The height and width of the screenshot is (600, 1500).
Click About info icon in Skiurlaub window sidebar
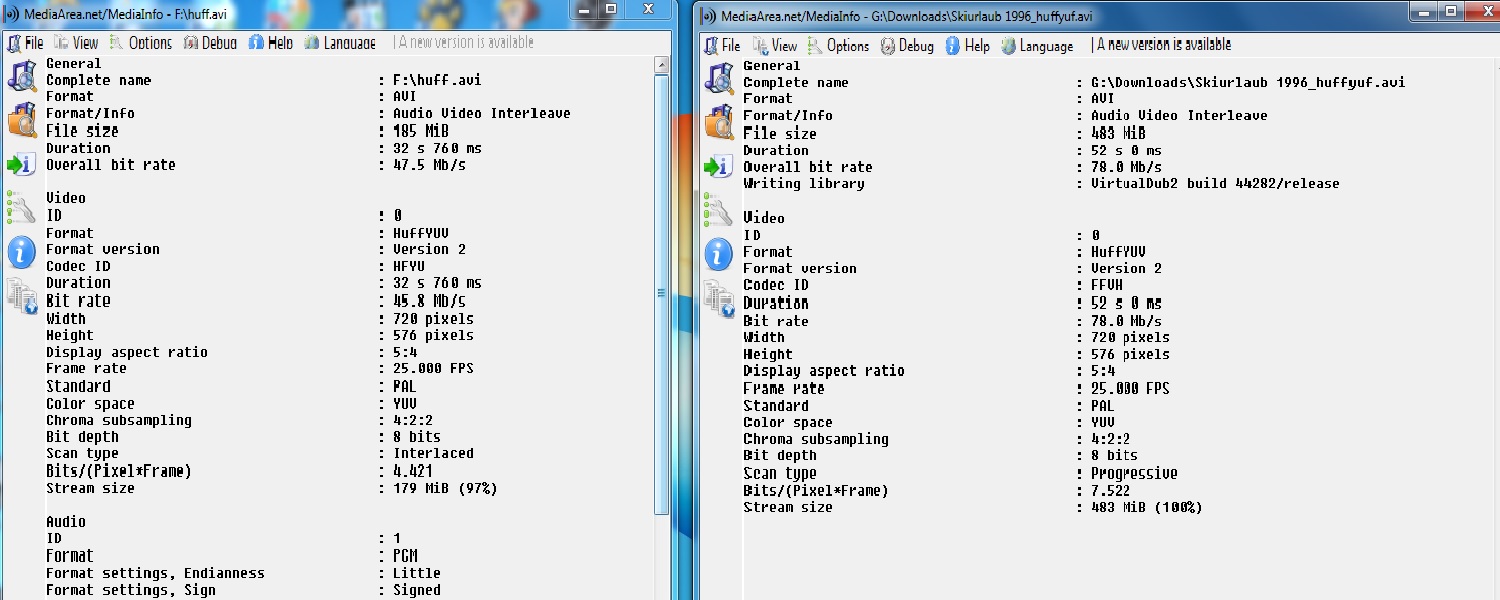(x=718, y=254)
